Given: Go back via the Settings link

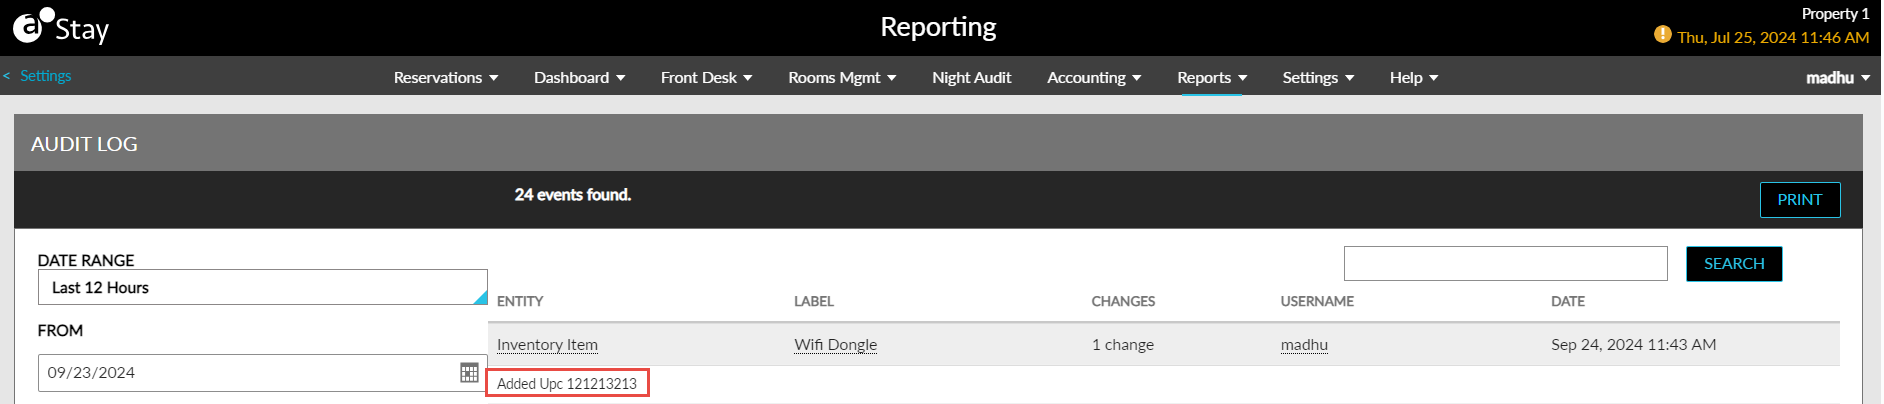Looking at the screenshot, I should click(38, 76).
